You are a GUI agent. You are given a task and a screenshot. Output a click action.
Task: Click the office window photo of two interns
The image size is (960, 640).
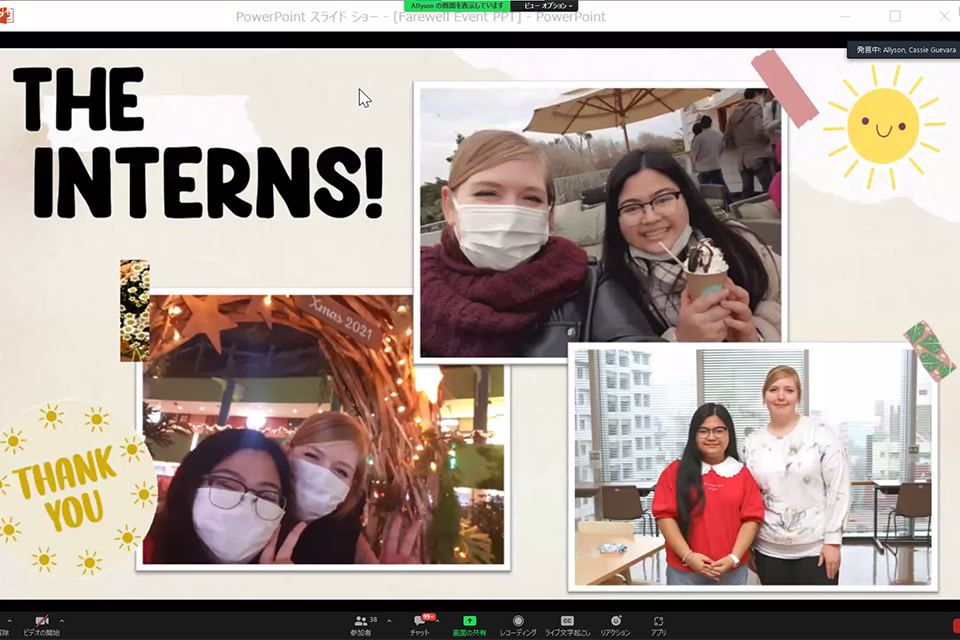(x=753, y=467)
